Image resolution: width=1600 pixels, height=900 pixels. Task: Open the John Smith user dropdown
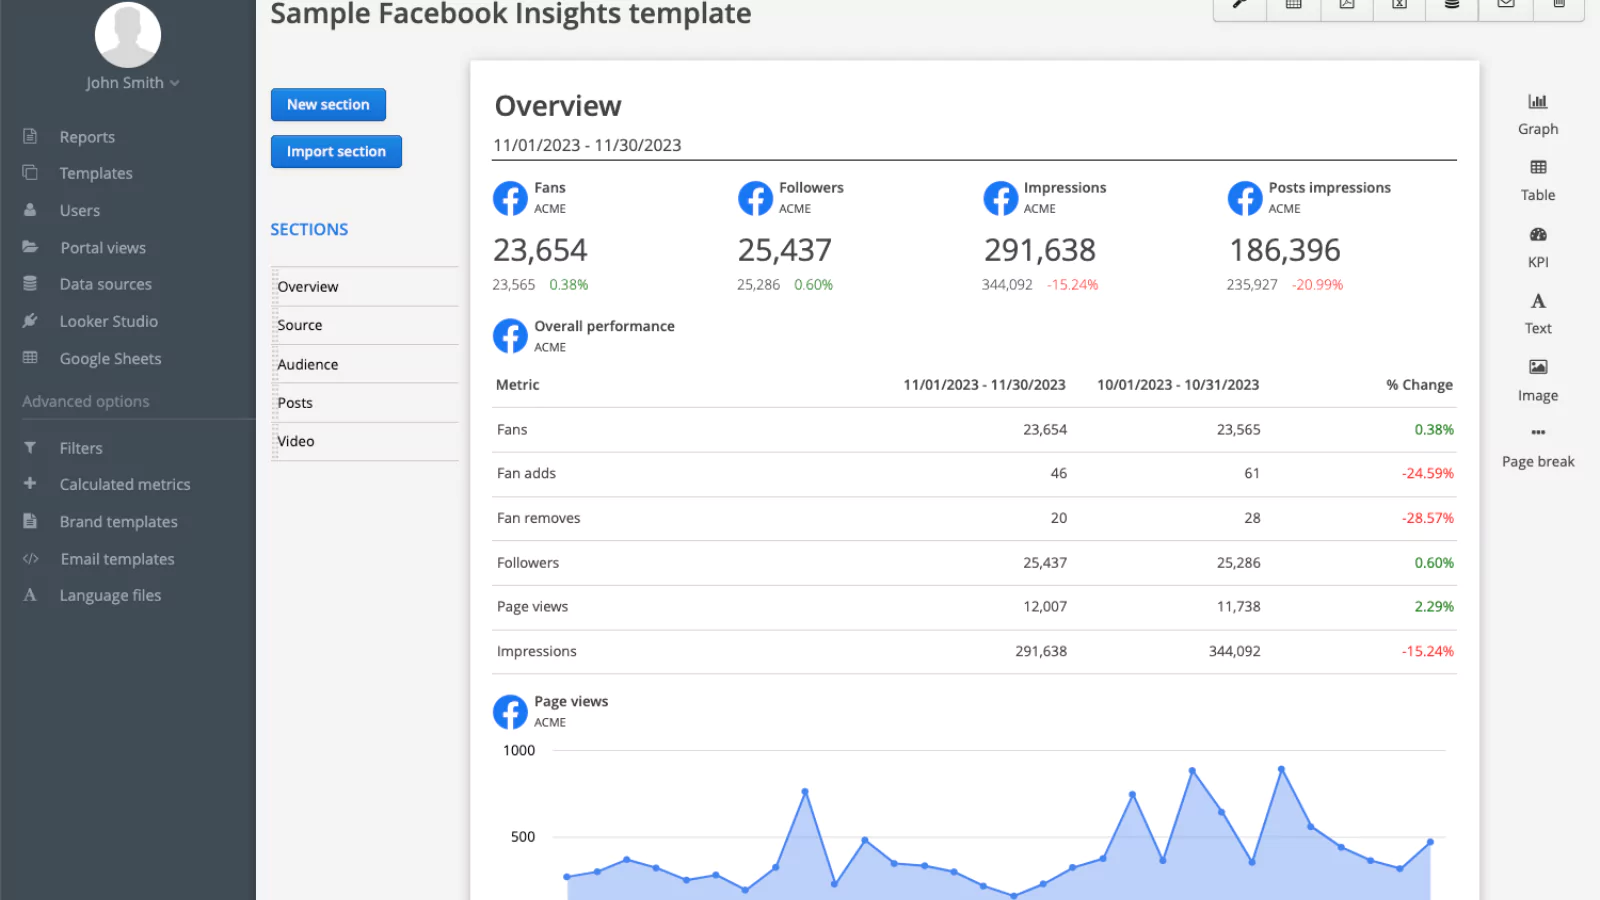(132, 83)
